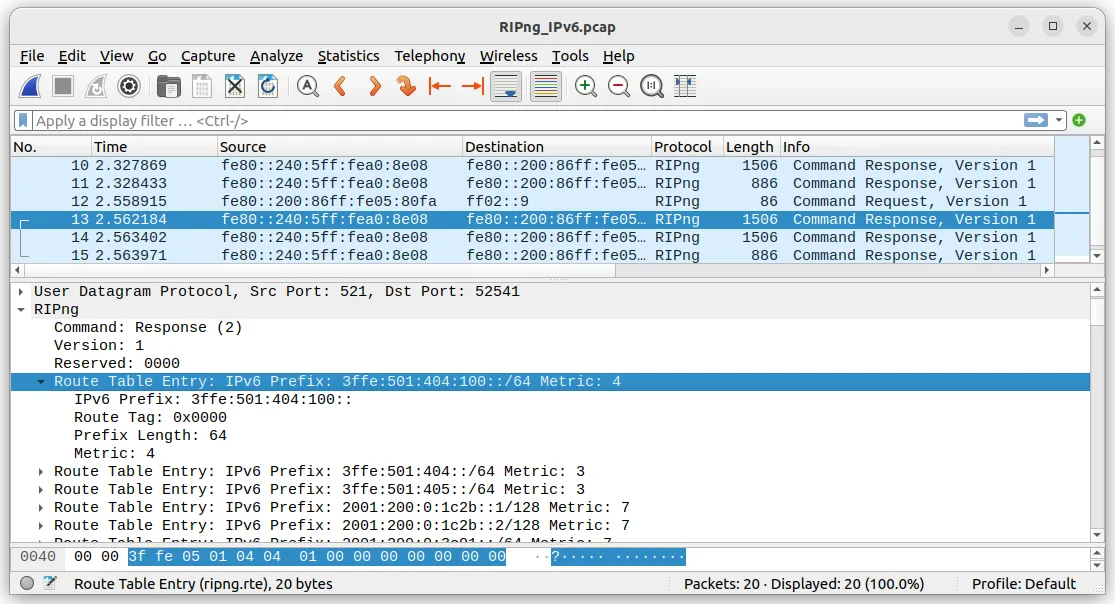Screen dimensions: 1115x604
Task: Jump to the last packet
Action: (x=473, y=87)
